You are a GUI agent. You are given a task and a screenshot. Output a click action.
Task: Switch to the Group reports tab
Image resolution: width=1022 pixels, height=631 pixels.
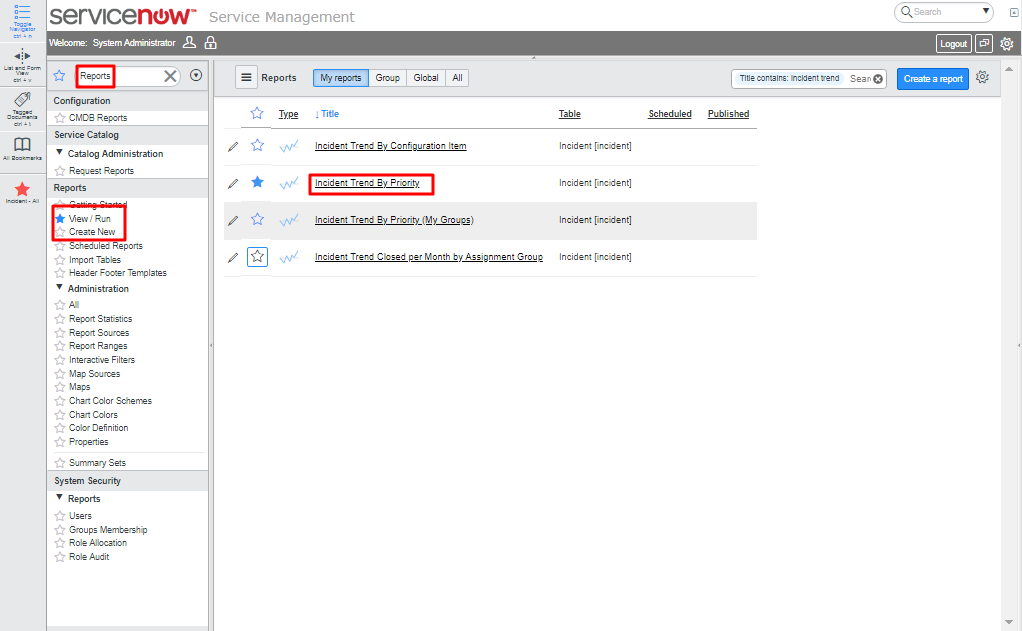pyautogui.click(x=387, y=78)
